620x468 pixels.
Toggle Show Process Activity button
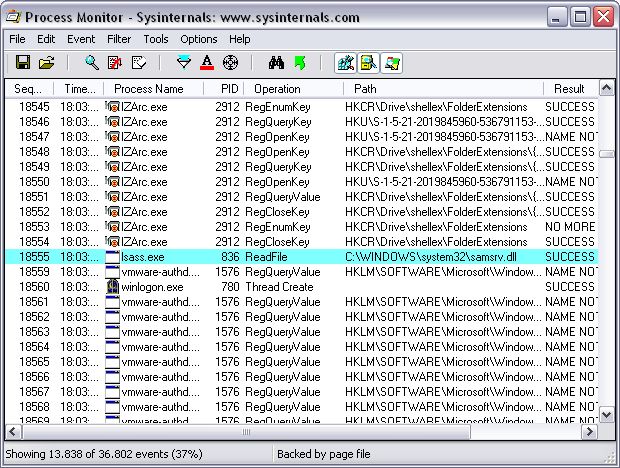click(391, 63)
